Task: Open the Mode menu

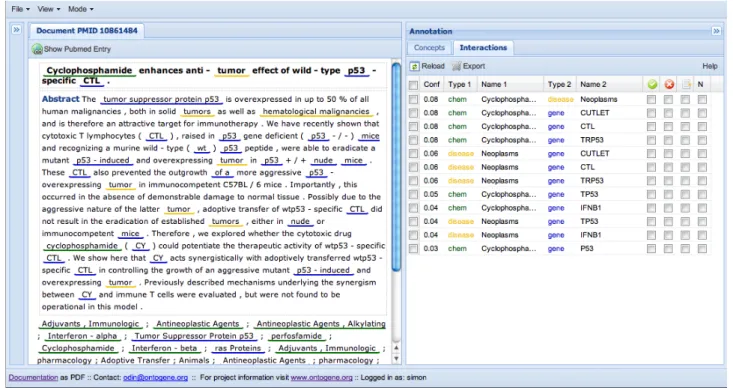Action: tap(80, 9)
